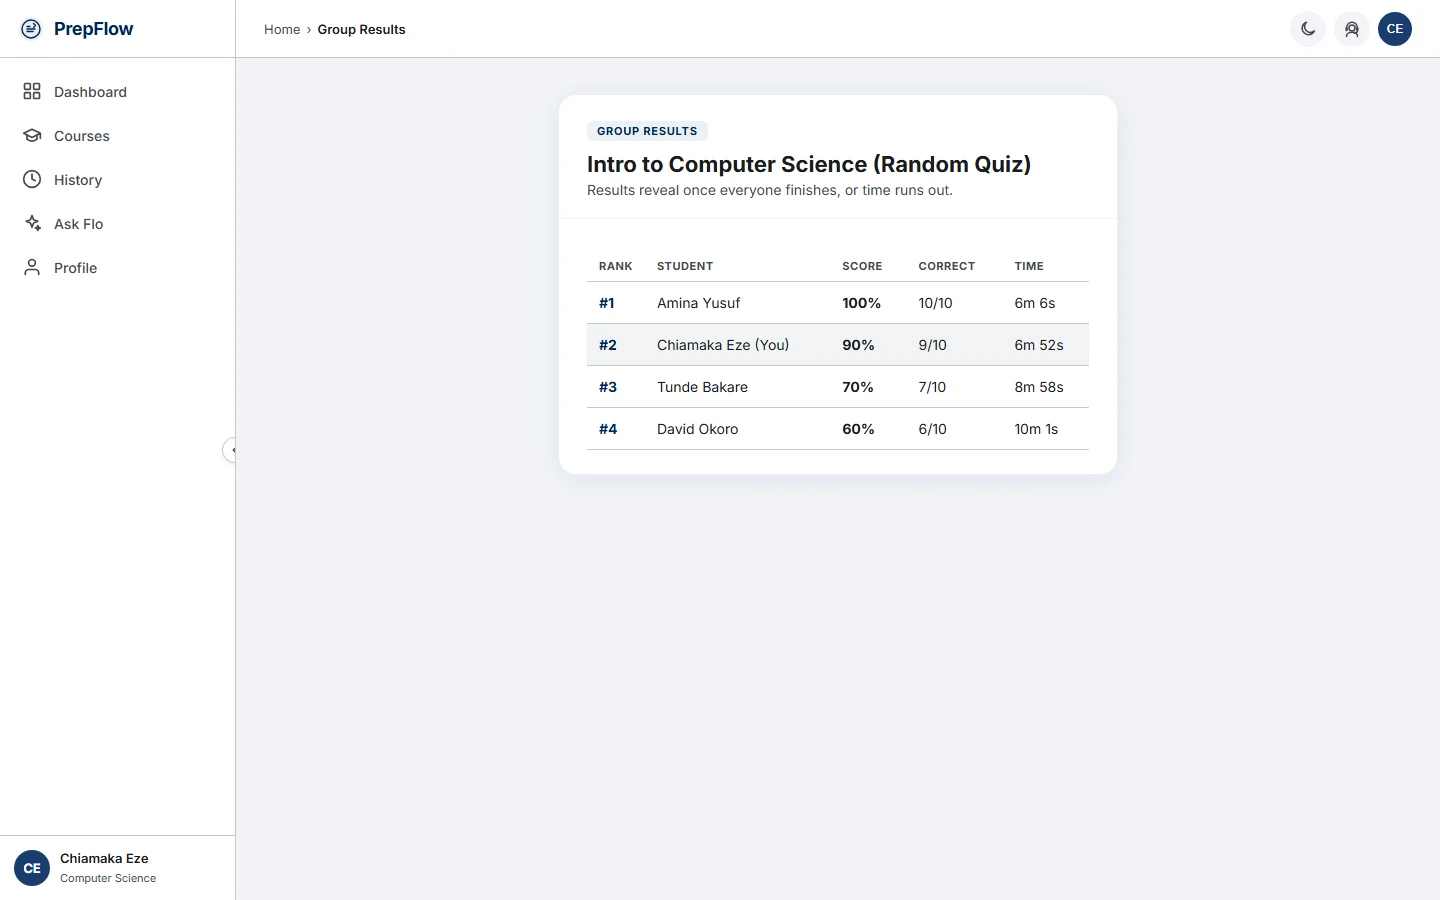1440x900 pixels.
Task: Click the badge icon in the top bar
Action: point(1352,29)
